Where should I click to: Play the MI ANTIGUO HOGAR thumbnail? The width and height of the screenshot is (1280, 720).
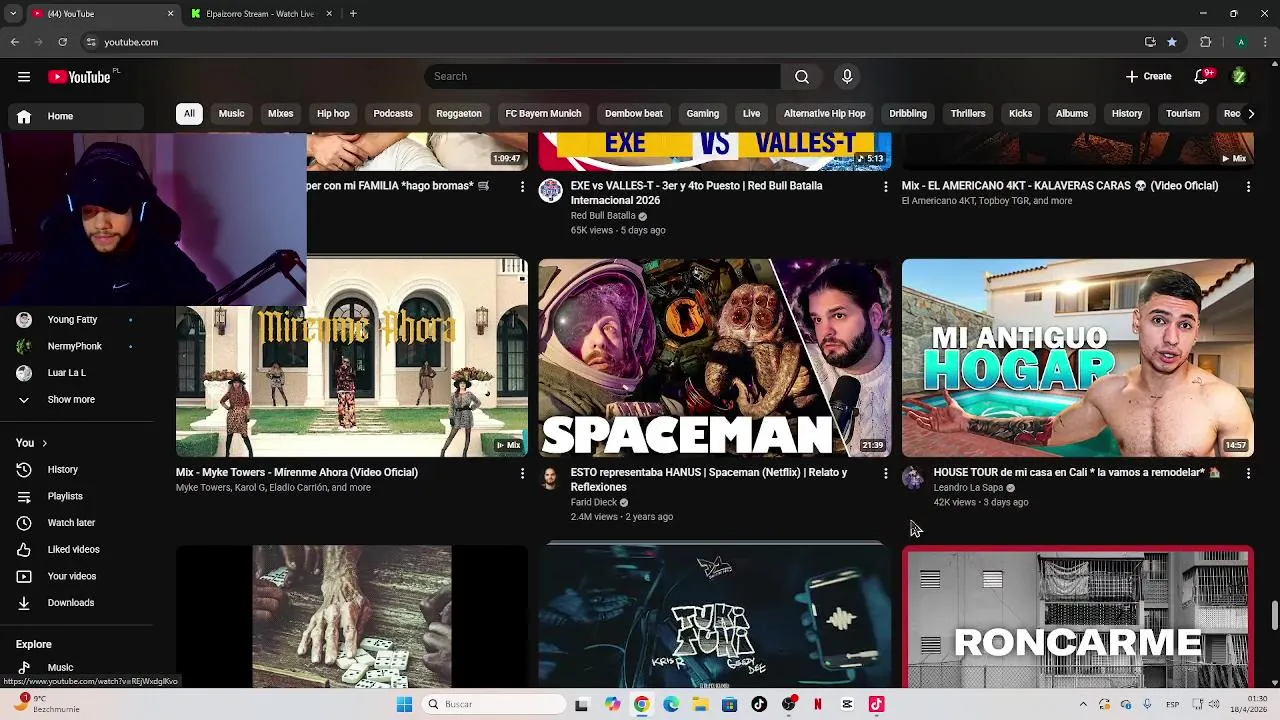(1078, 358)
